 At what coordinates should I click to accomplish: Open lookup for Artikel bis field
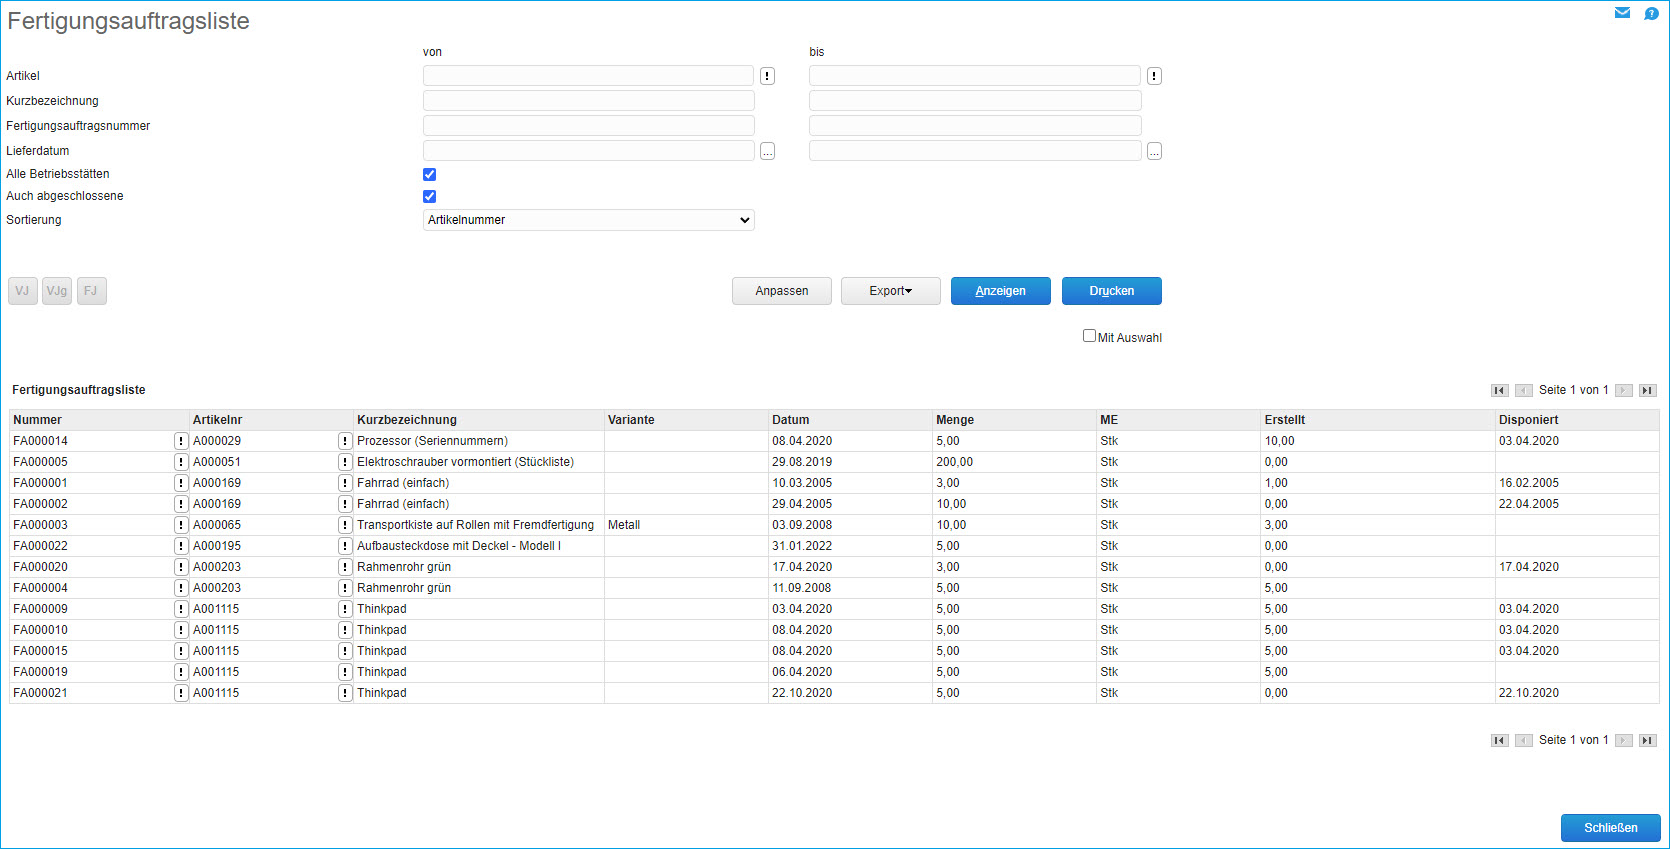coord(1154,76)
